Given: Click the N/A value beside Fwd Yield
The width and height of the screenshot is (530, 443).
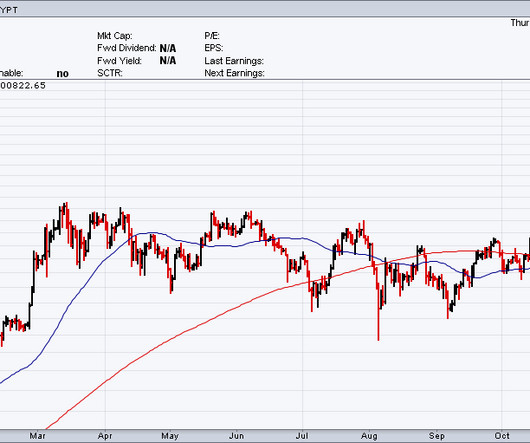Looking at the screenshot, I should point(168,61).
